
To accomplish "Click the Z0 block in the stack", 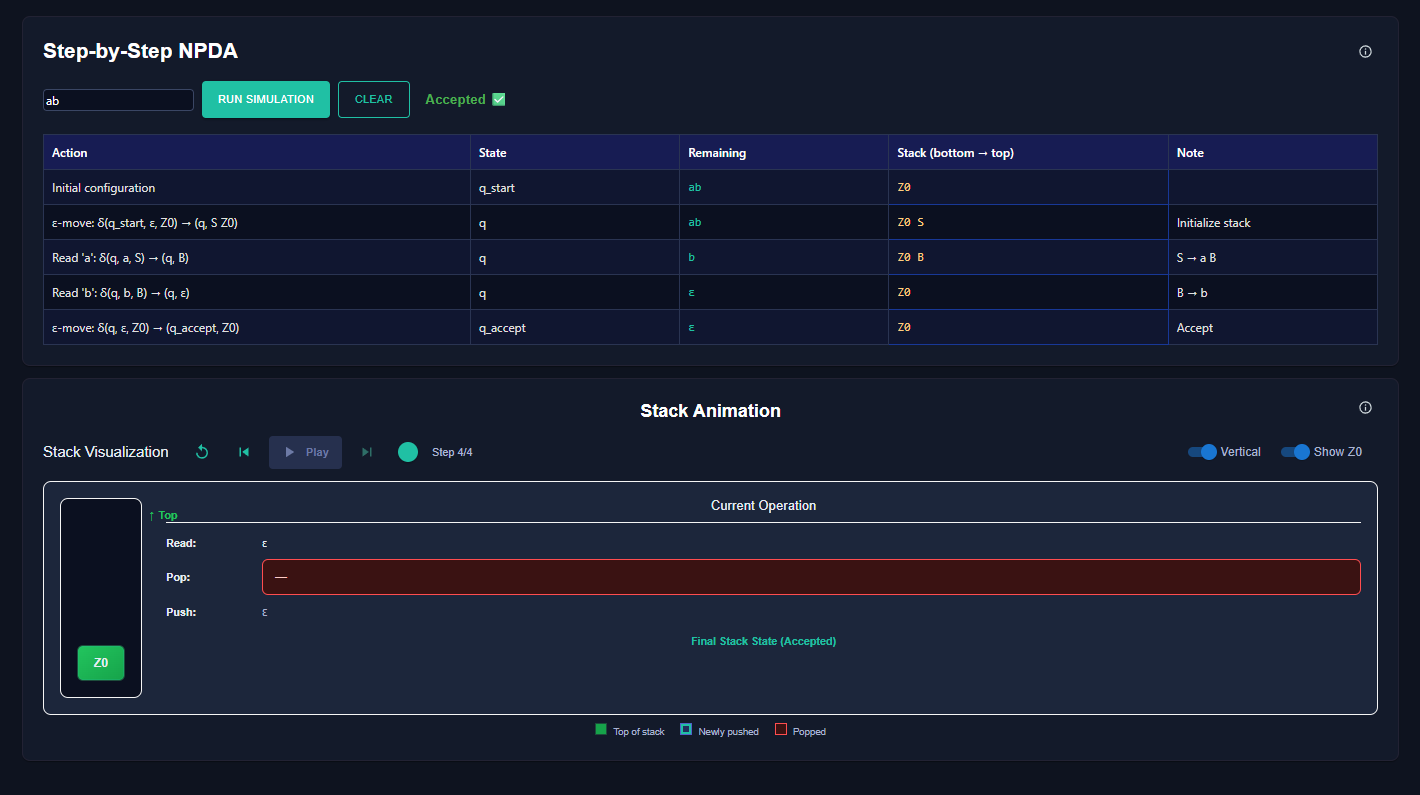I will click(101, 663).
